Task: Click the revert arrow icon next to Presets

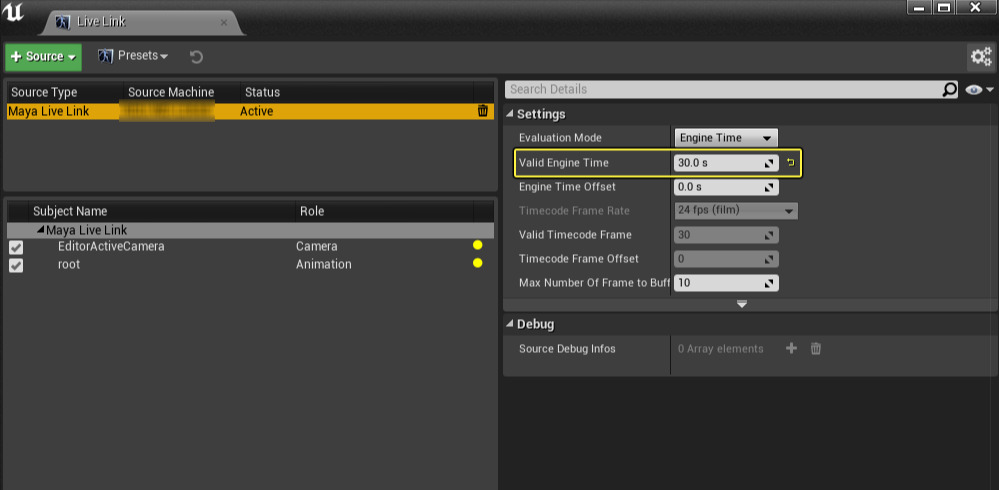Action: click(x=196, y=57)
